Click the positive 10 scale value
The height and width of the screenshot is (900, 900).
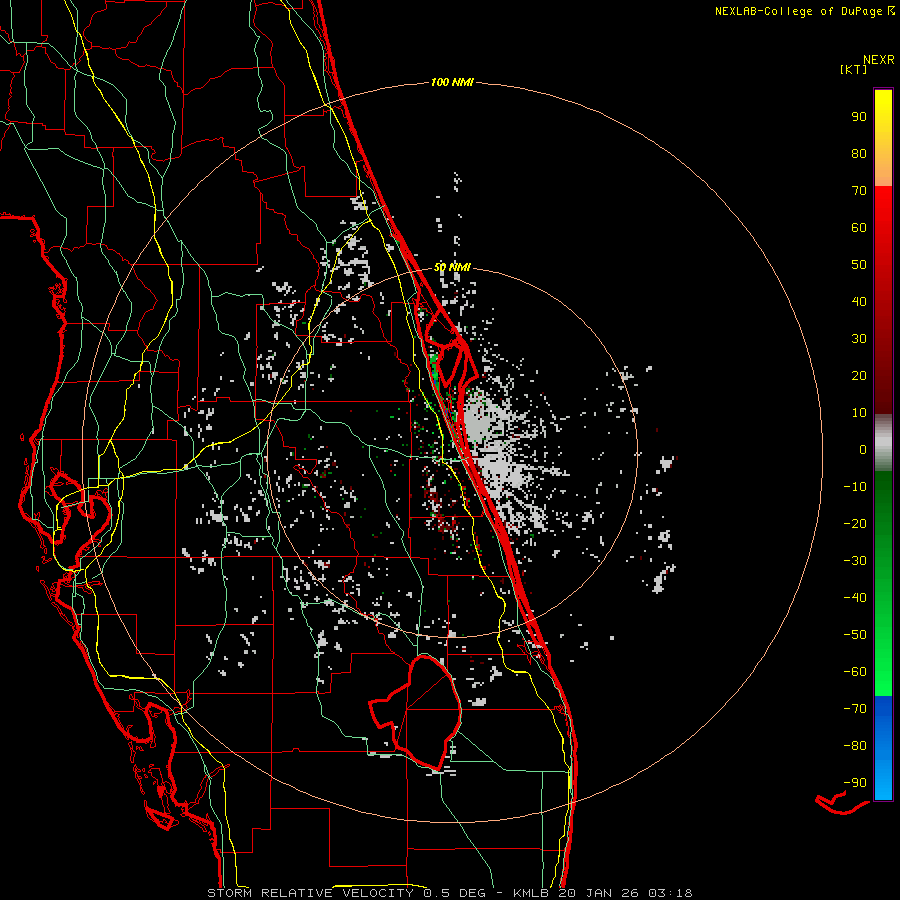click(859, 413)
